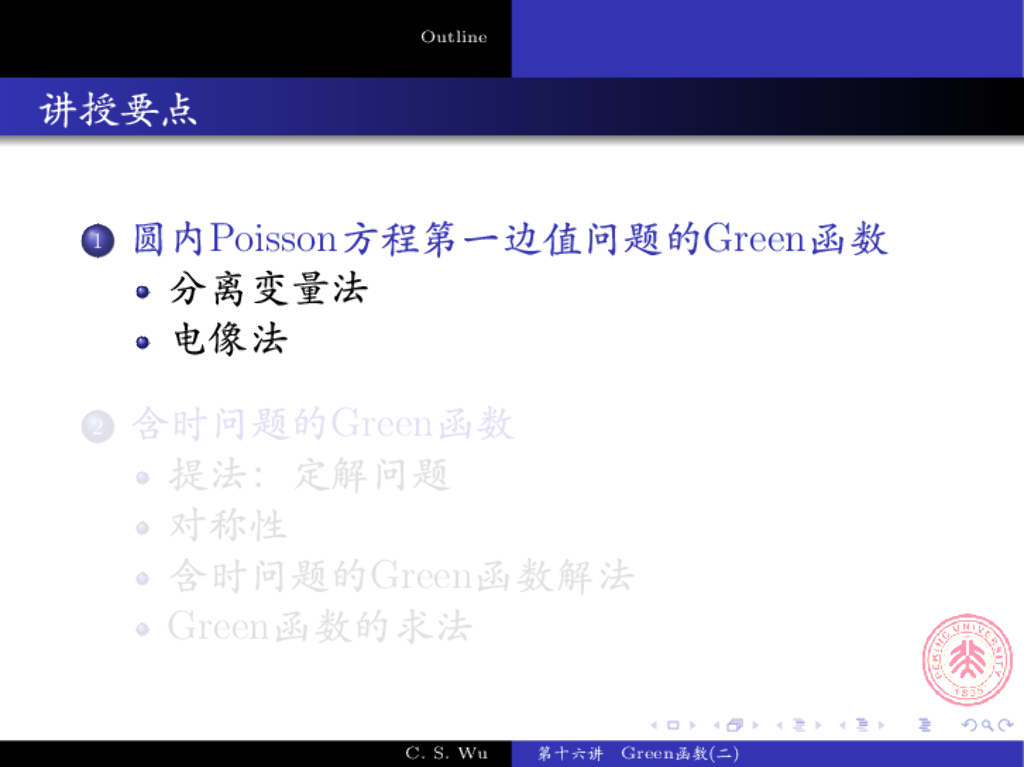
Task: Jump to the next section arrow
Action: coord(880,725)
